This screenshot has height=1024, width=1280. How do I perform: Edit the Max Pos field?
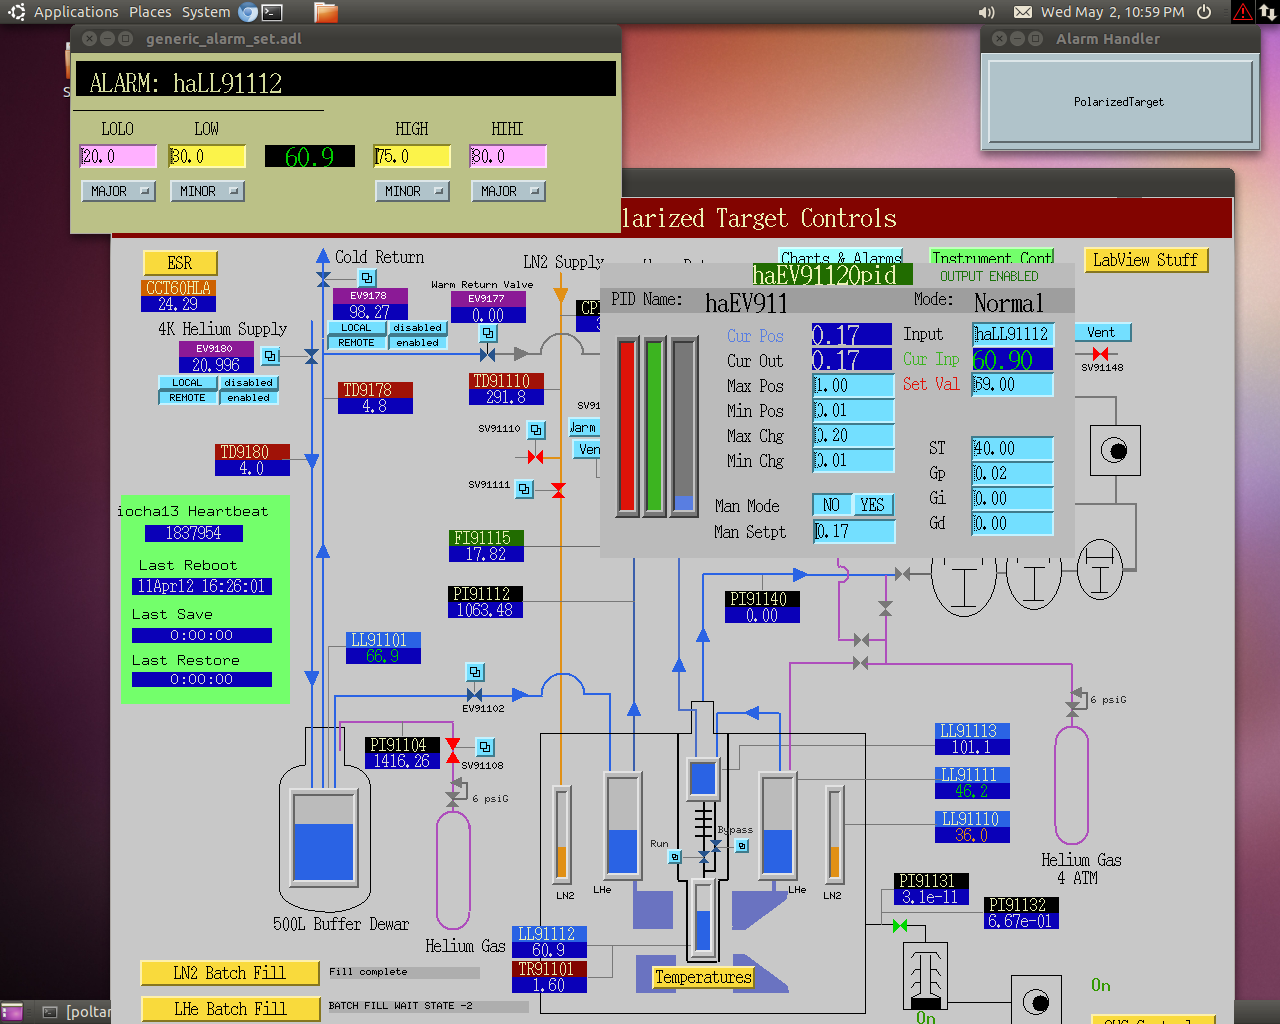coord(853,386)
